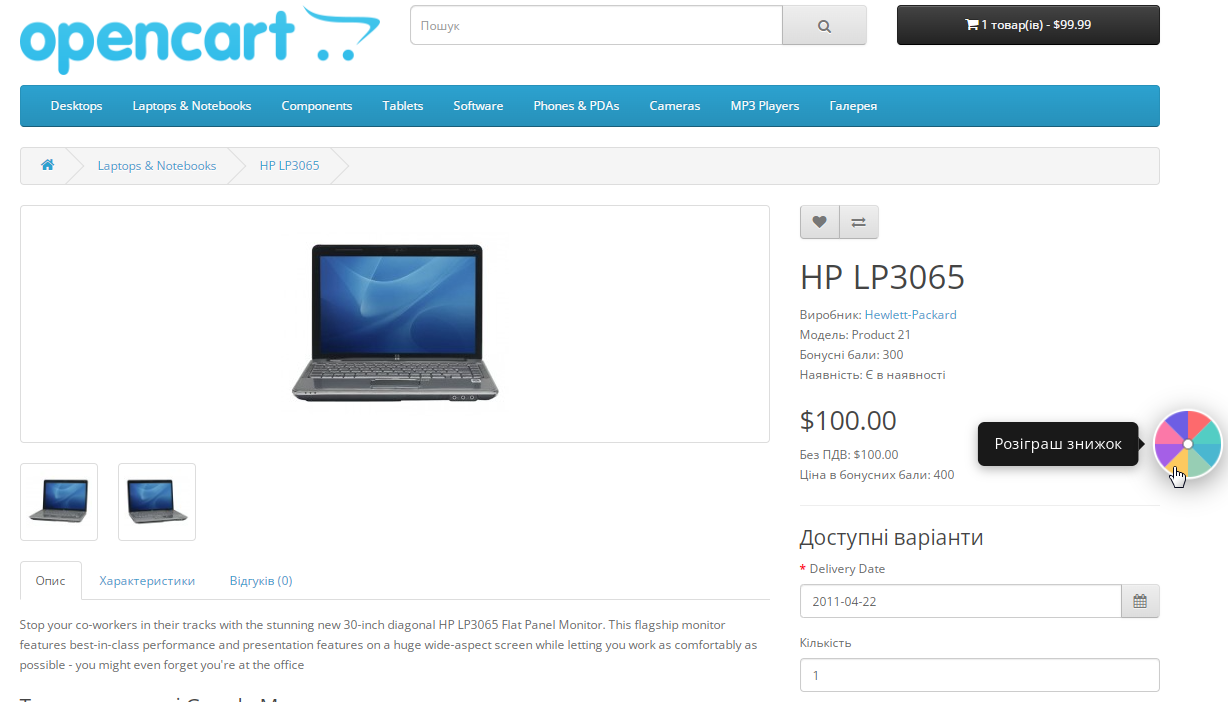This screenshot has height=702, width=1228.
Task: Switch to the Відгуків (0) tab
Action: coord(261,580)
